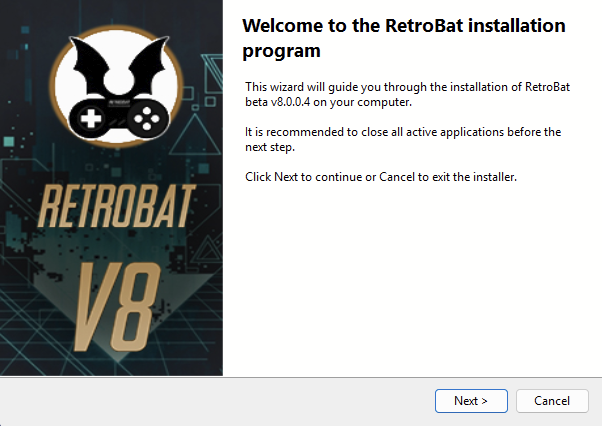Click the word 'program' in the heading
The image size is (602, 426).
pyautogui.click(x=281, y=50)
